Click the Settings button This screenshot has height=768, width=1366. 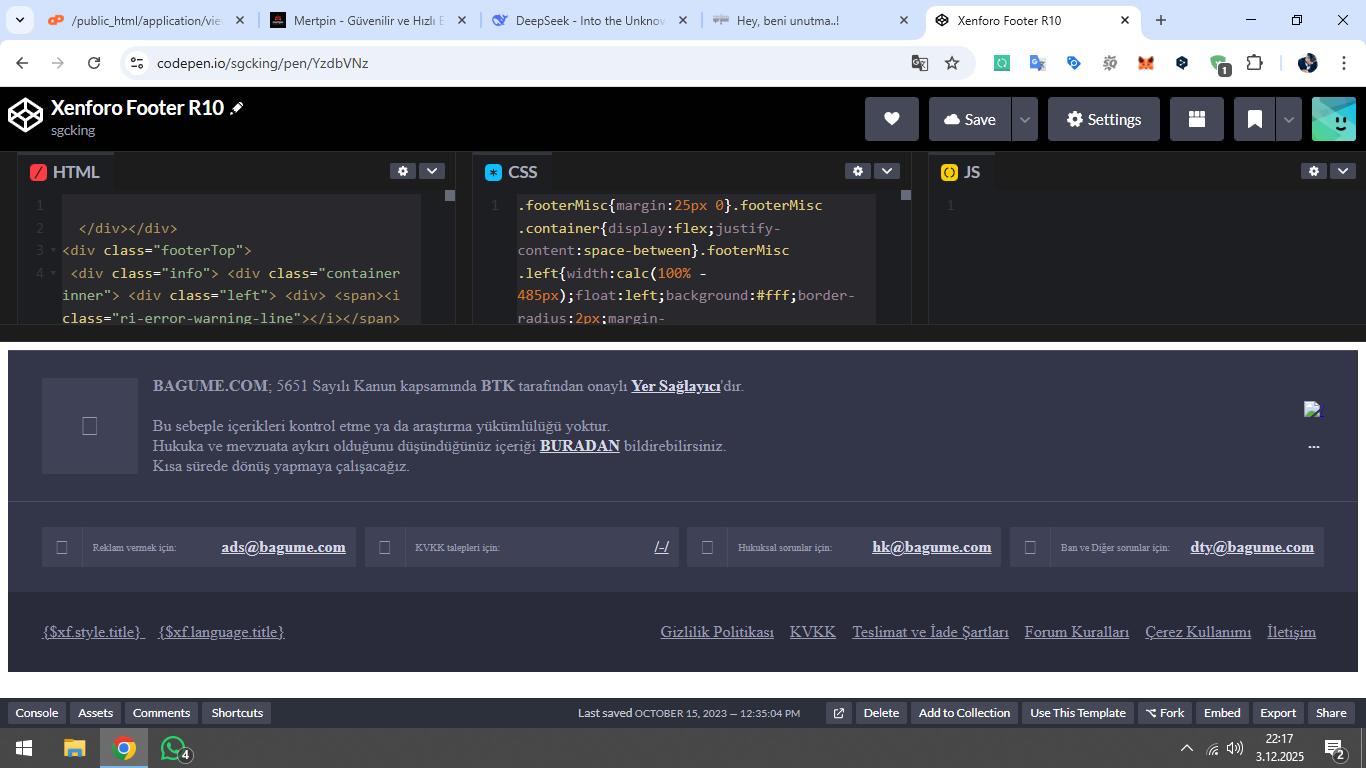click(x=1103, y=119)
